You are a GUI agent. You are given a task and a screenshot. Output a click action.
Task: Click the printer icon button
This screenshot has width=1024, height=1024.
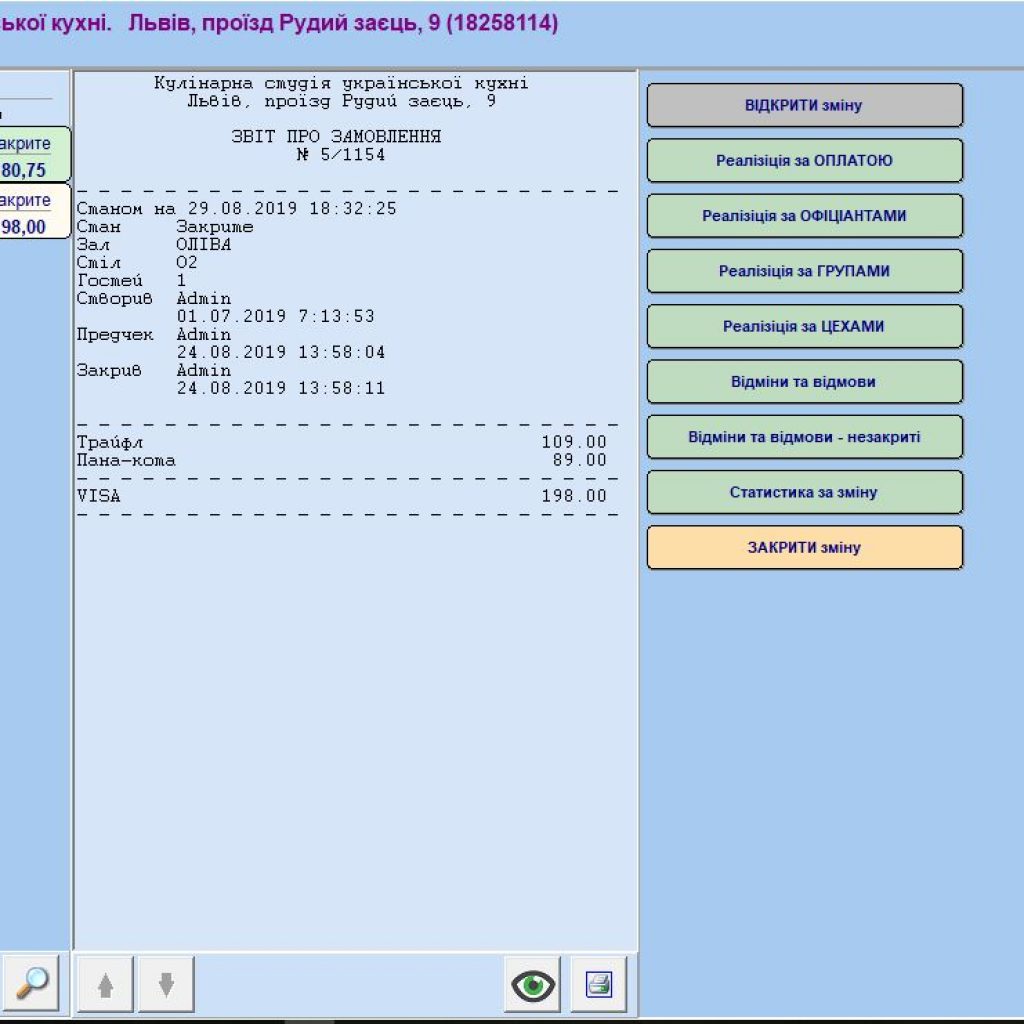click(x=599, y=984)
